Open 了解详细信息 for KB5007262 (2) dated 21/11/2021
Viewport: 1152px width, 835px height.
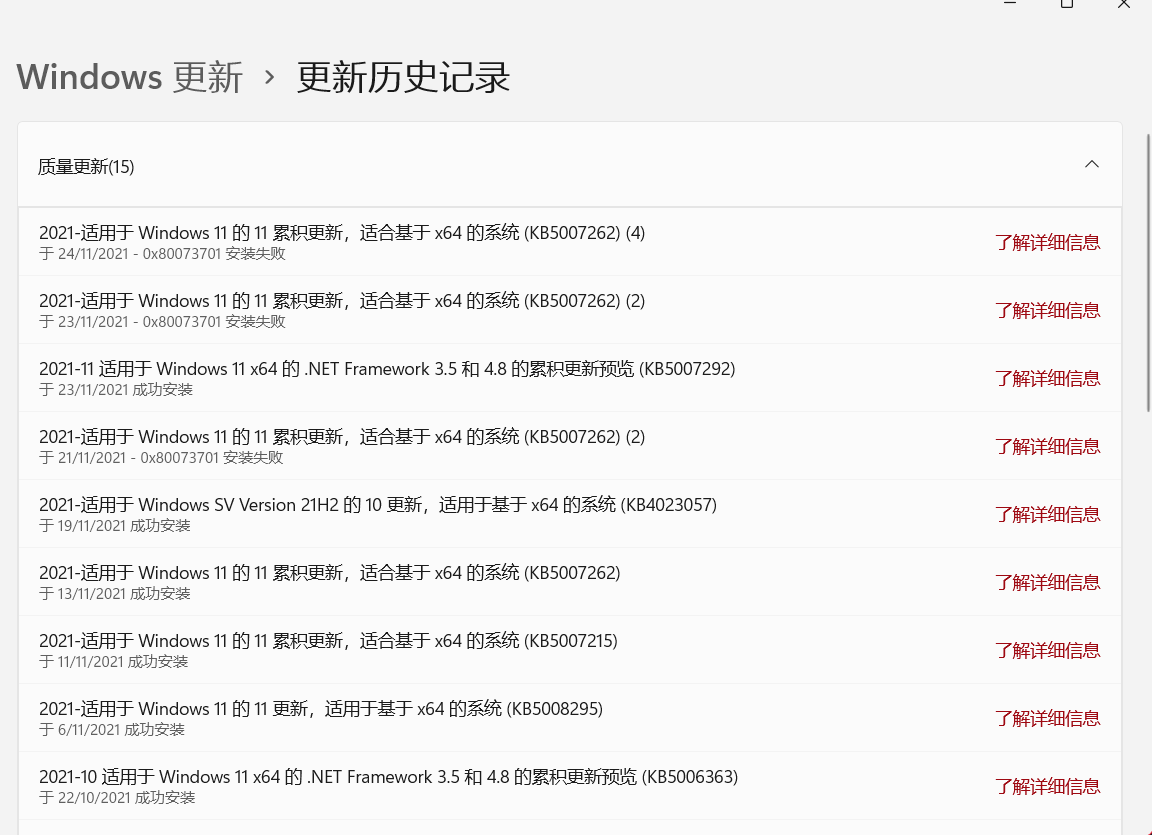pos(1048,447)
